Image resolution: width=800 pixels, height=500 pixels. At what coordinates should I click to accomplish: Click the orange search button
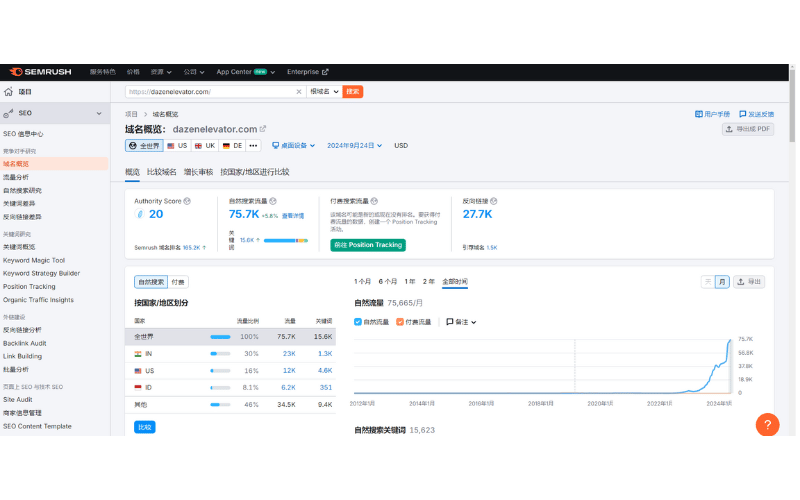[353, 92]
